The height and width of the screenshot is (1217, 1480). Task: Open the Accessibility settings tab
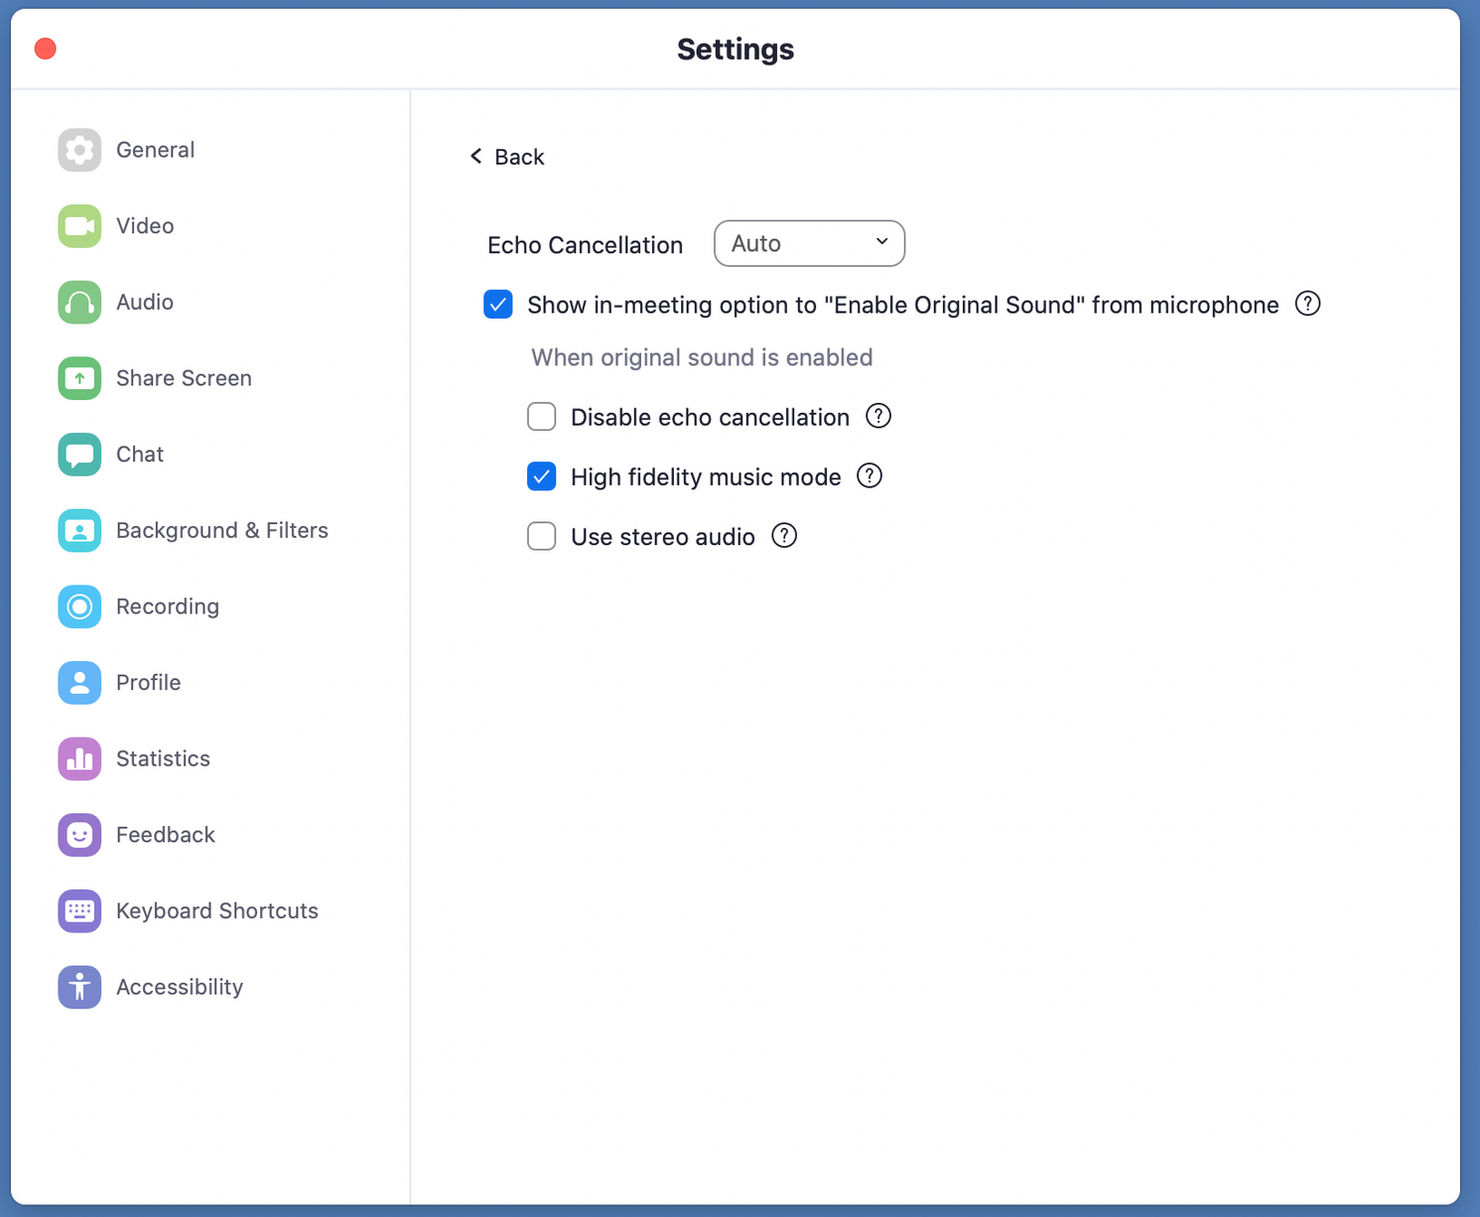coord(179,987)
